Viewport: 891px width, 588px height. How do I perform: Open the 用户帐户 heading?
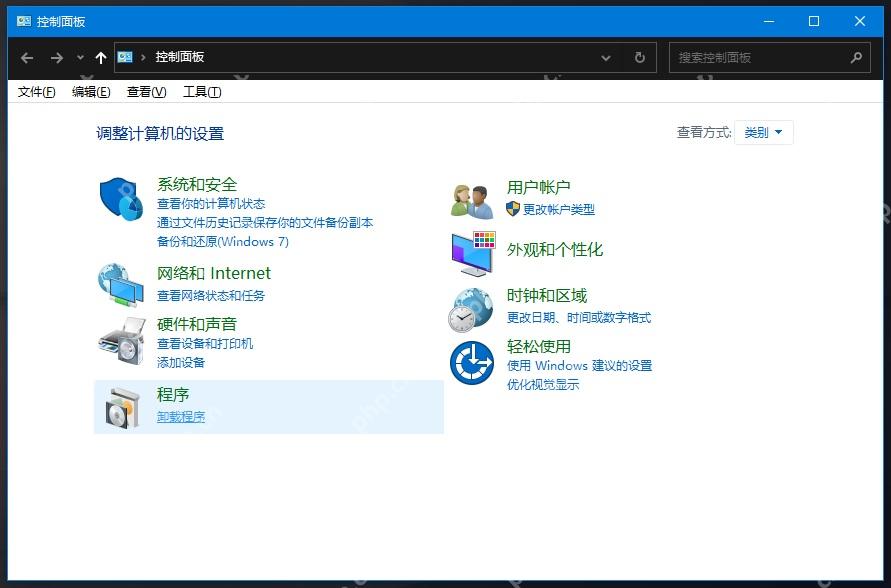(538, 186)
